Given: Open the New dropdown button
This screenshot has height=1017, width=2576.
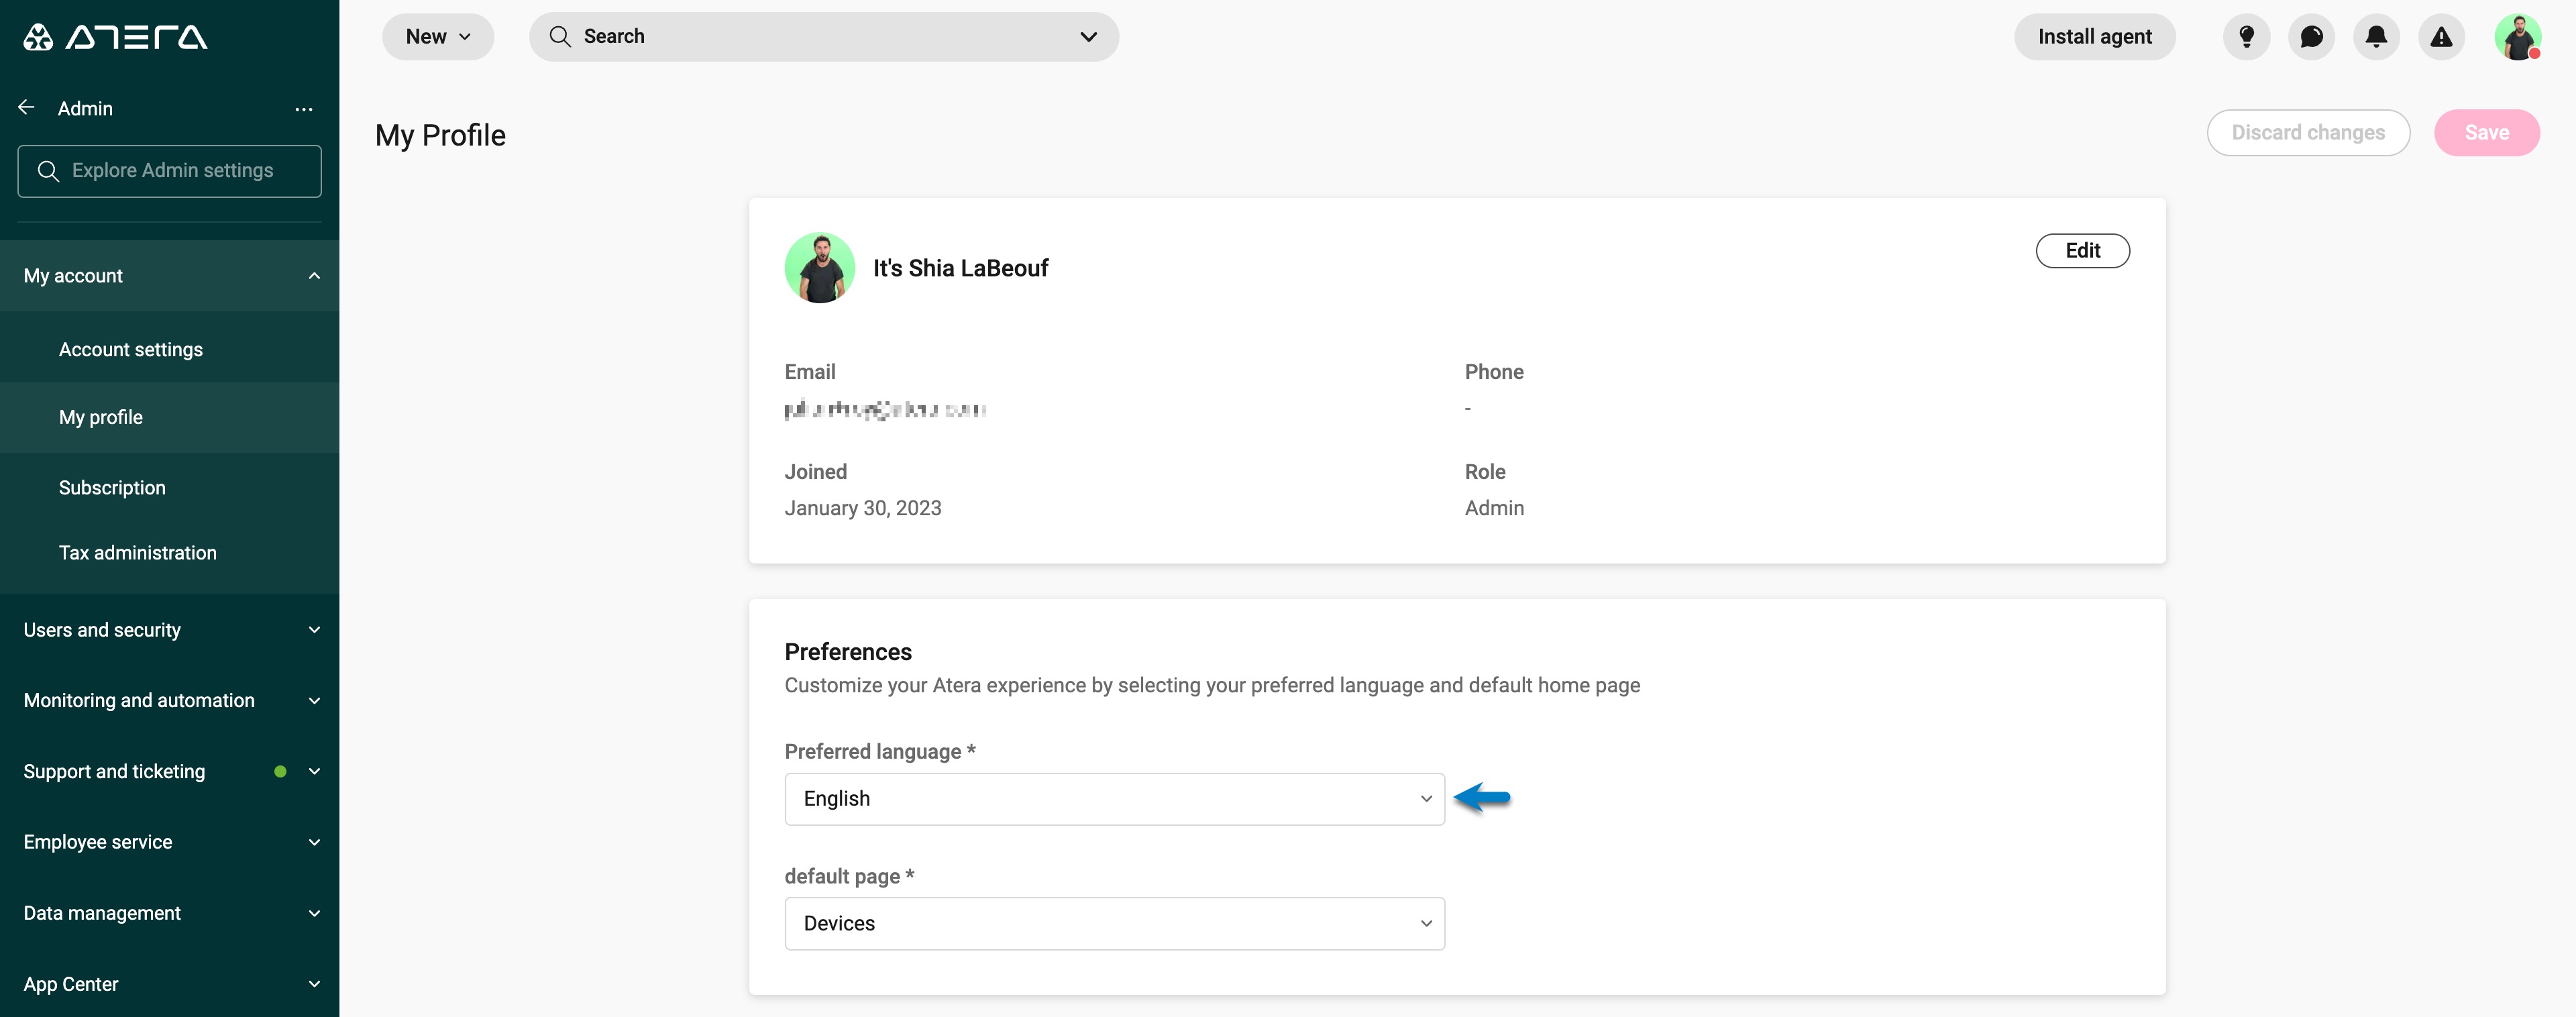Looking at the screenshot, I should pyautogui.click(x=438, y=37).
